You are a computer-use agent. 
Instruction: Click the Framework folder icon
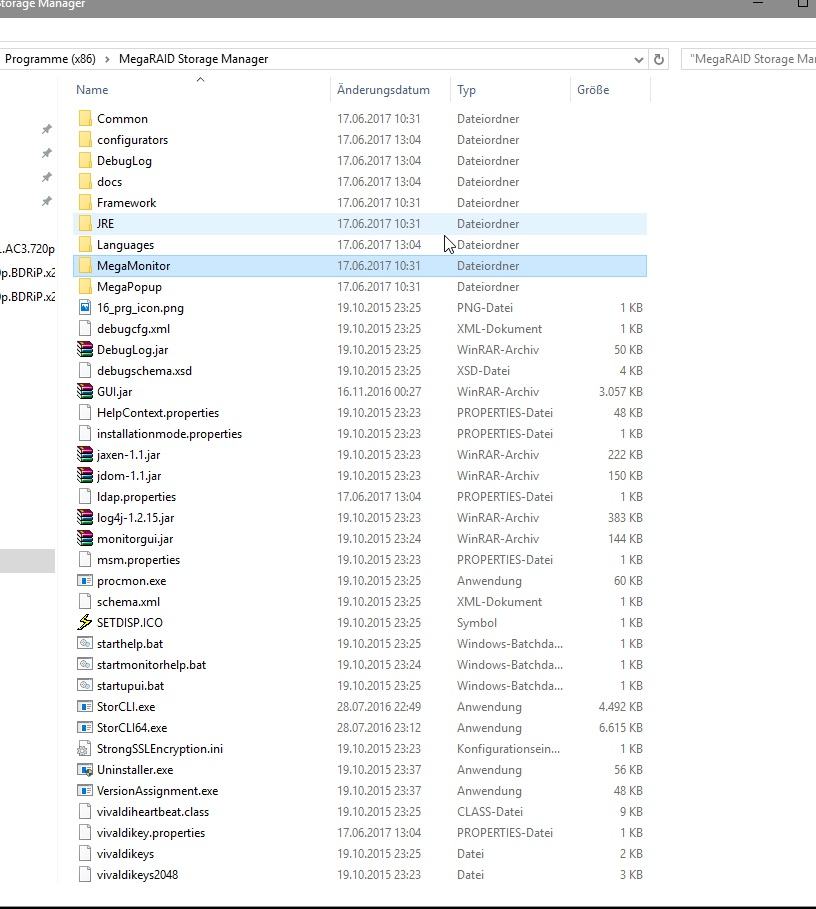tap(85, 203)
